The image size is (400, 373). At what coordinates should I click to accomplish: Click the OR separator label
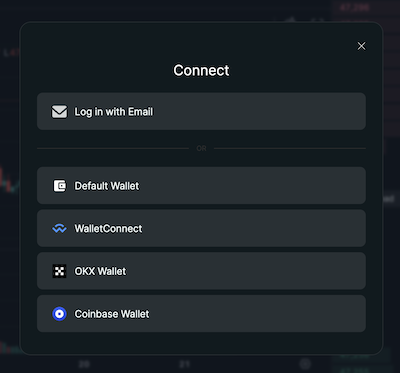pyautogui.click(x=201, y=148)
